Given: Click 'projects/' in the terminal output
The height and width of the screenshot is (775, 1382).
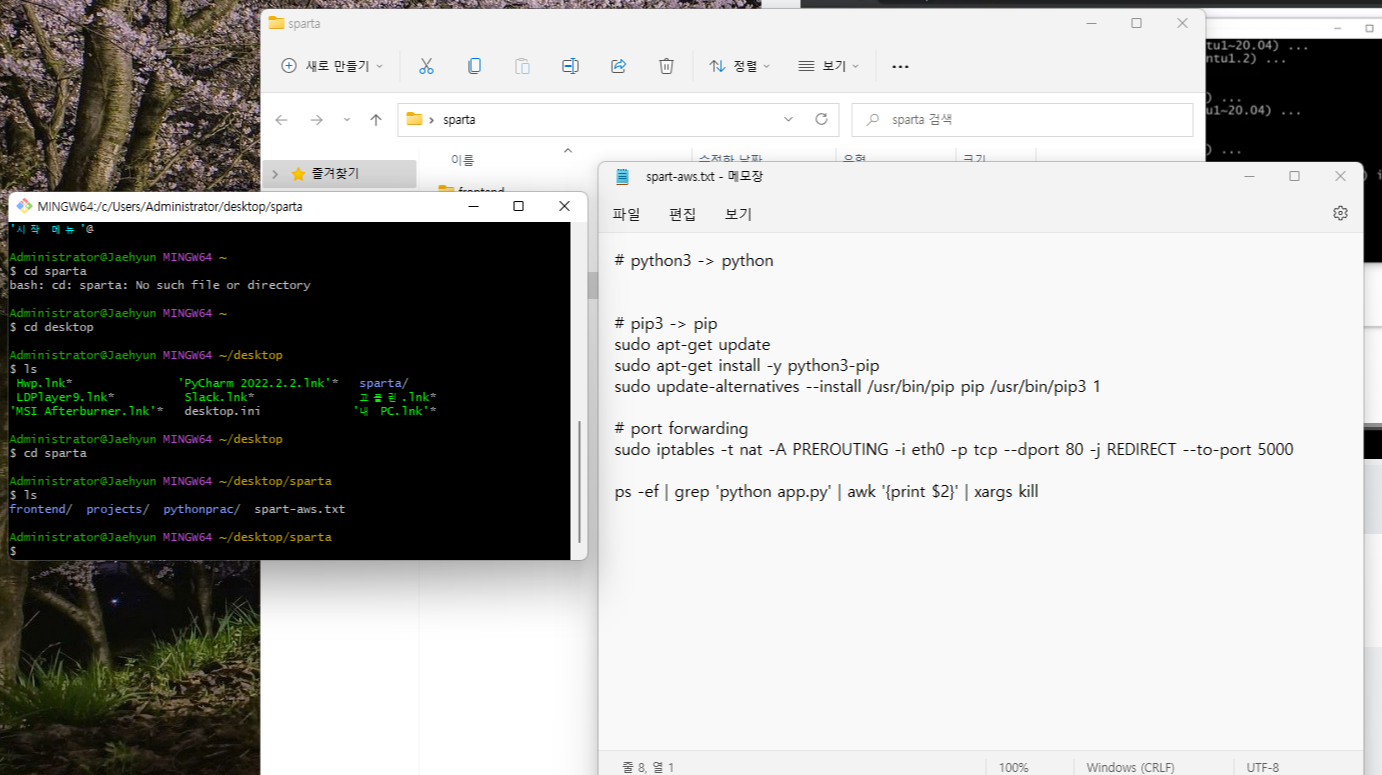Looking at the screenshot, I should [x=117, y=509].
